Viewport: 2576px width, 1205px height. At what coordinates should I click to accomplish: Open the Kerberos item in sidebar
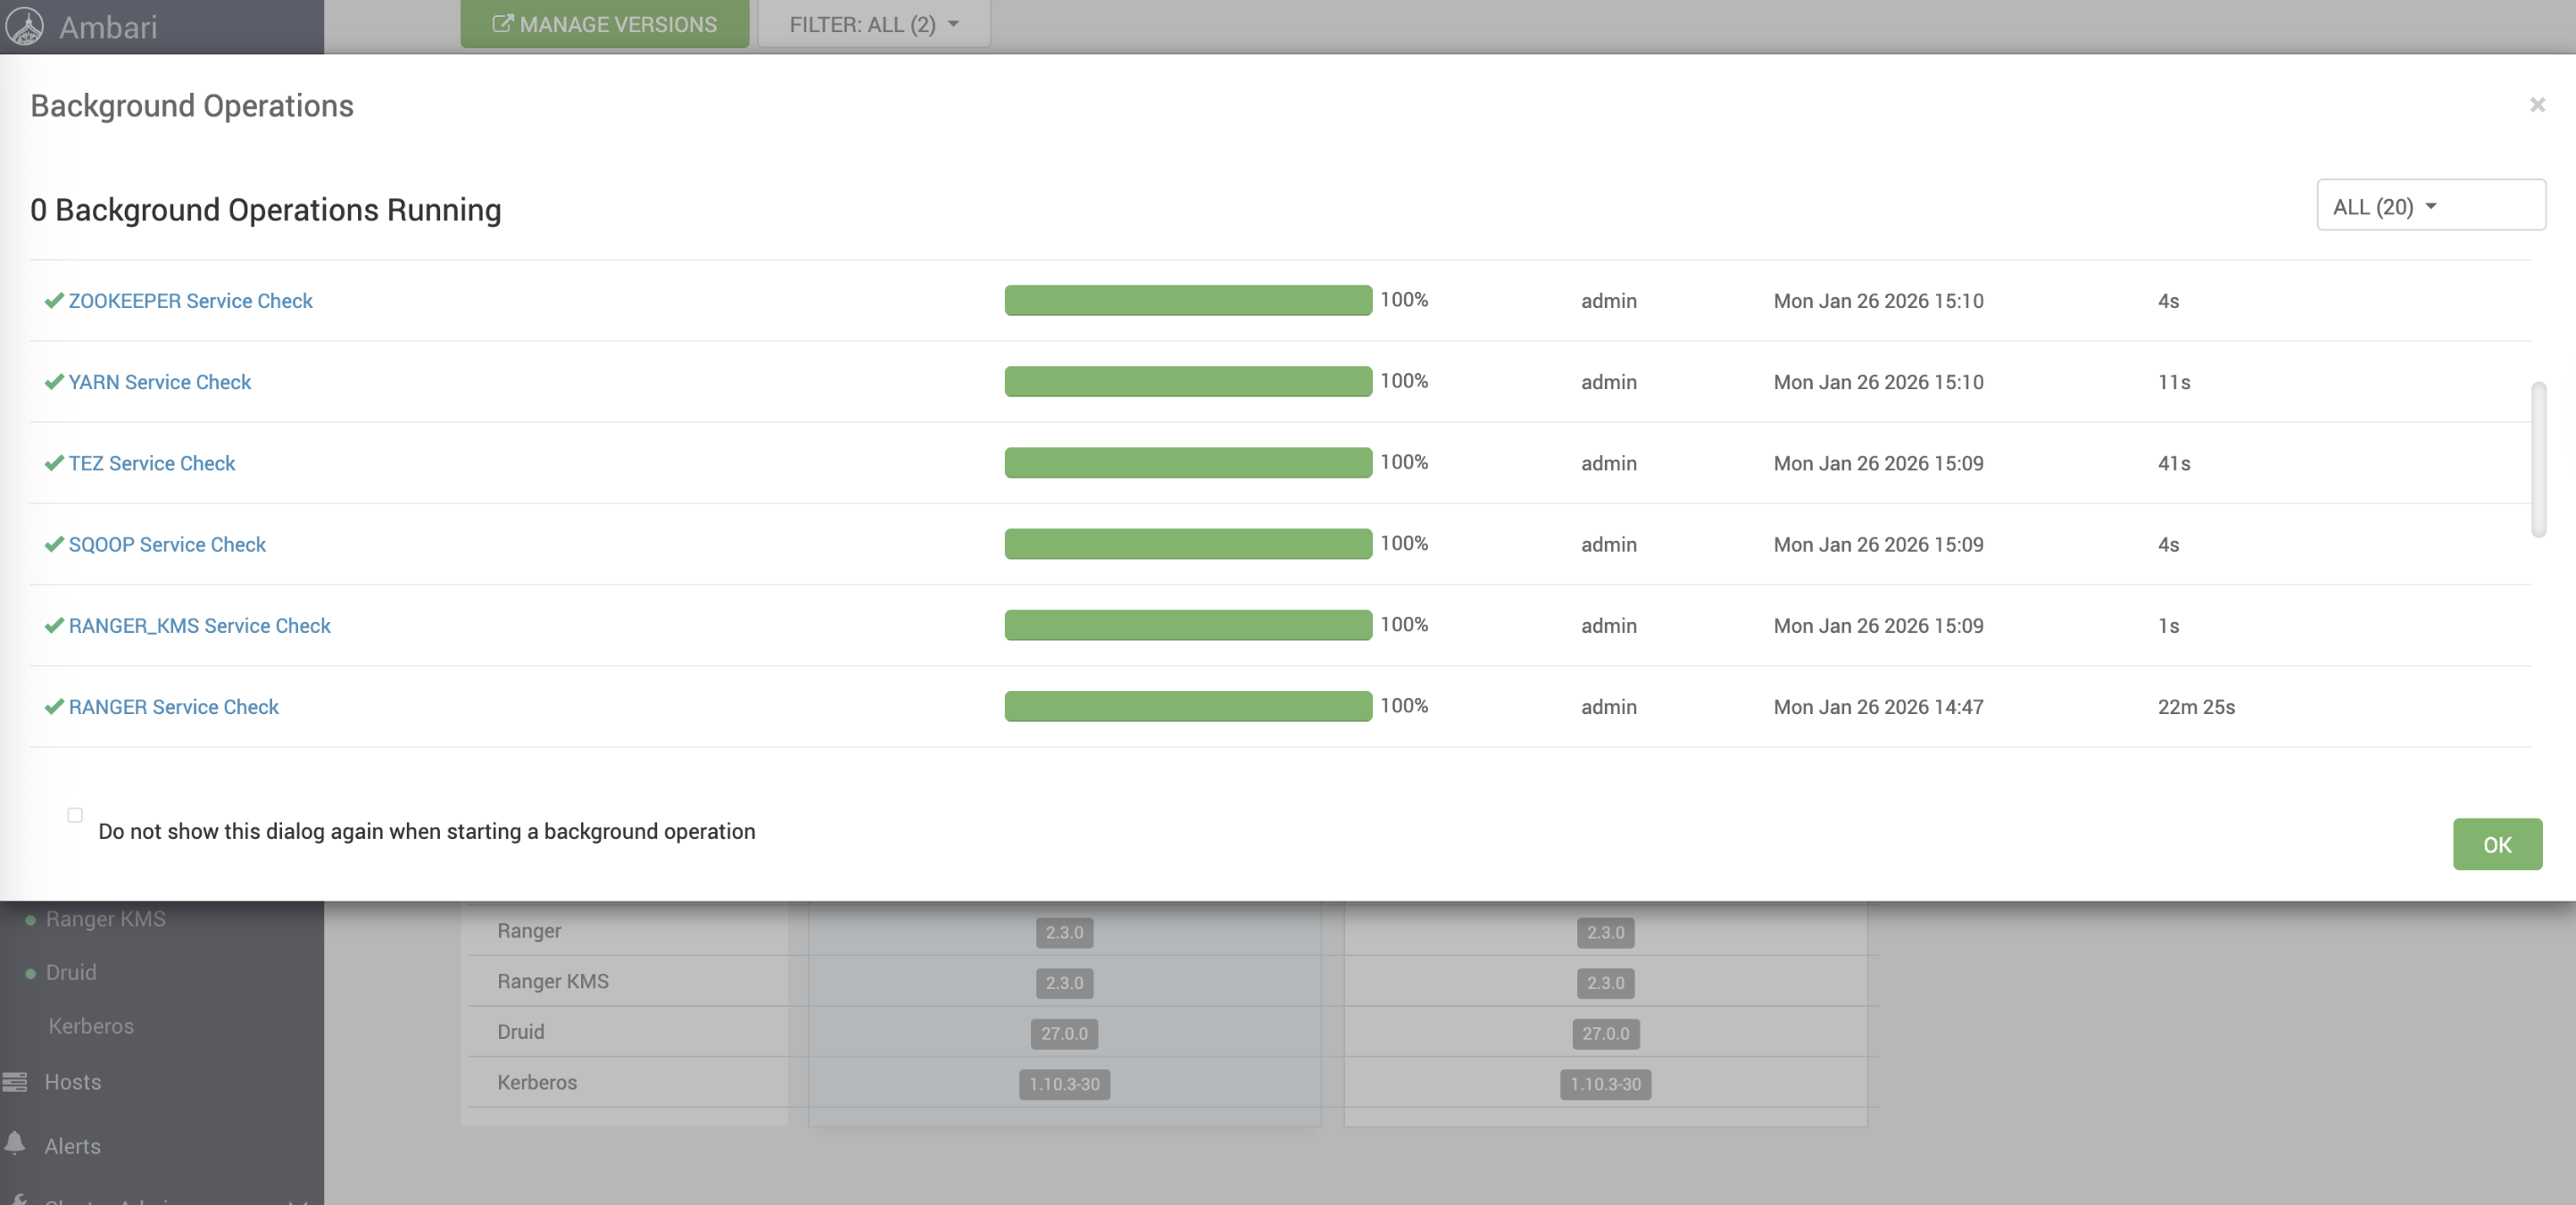(x=91, y=1026)
